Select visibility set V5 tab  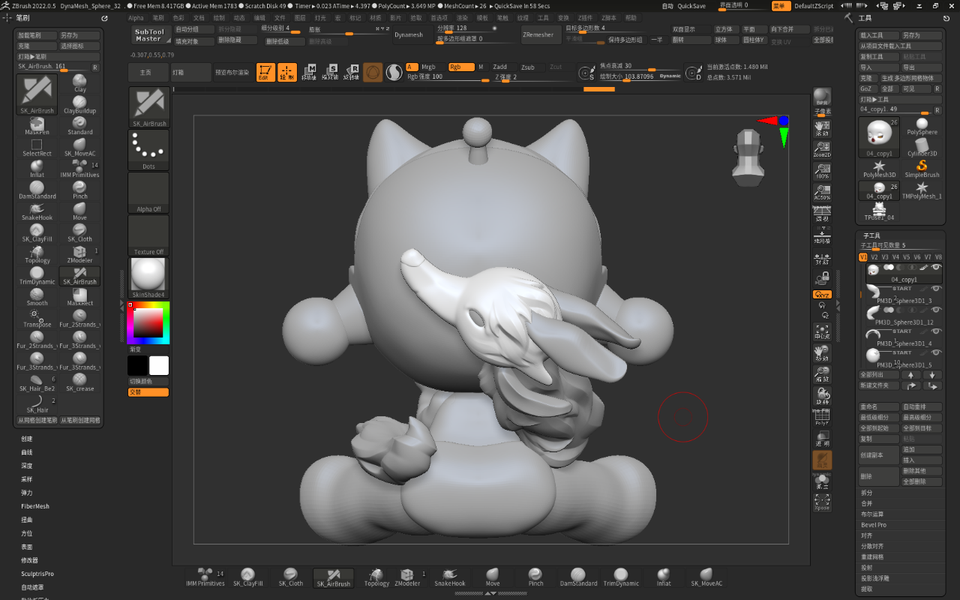906,257
